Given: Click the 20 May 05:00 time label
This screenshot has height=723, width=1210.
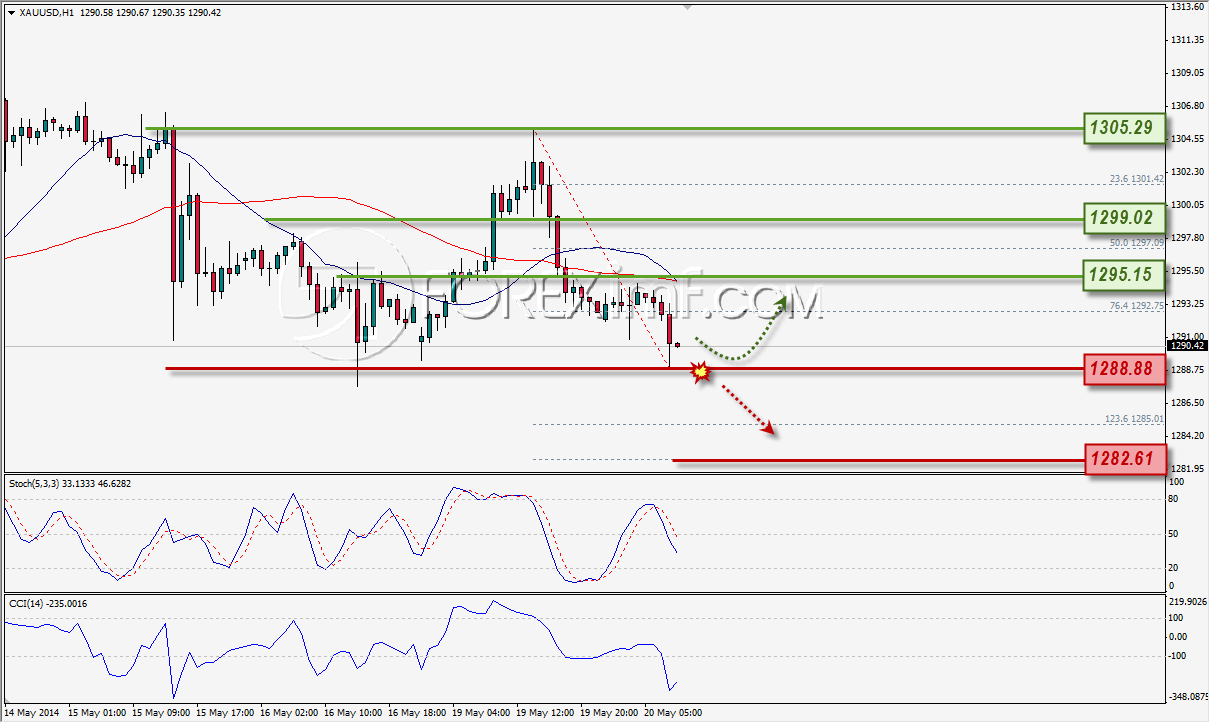Looking at the screenshot, I should [673, 713].
